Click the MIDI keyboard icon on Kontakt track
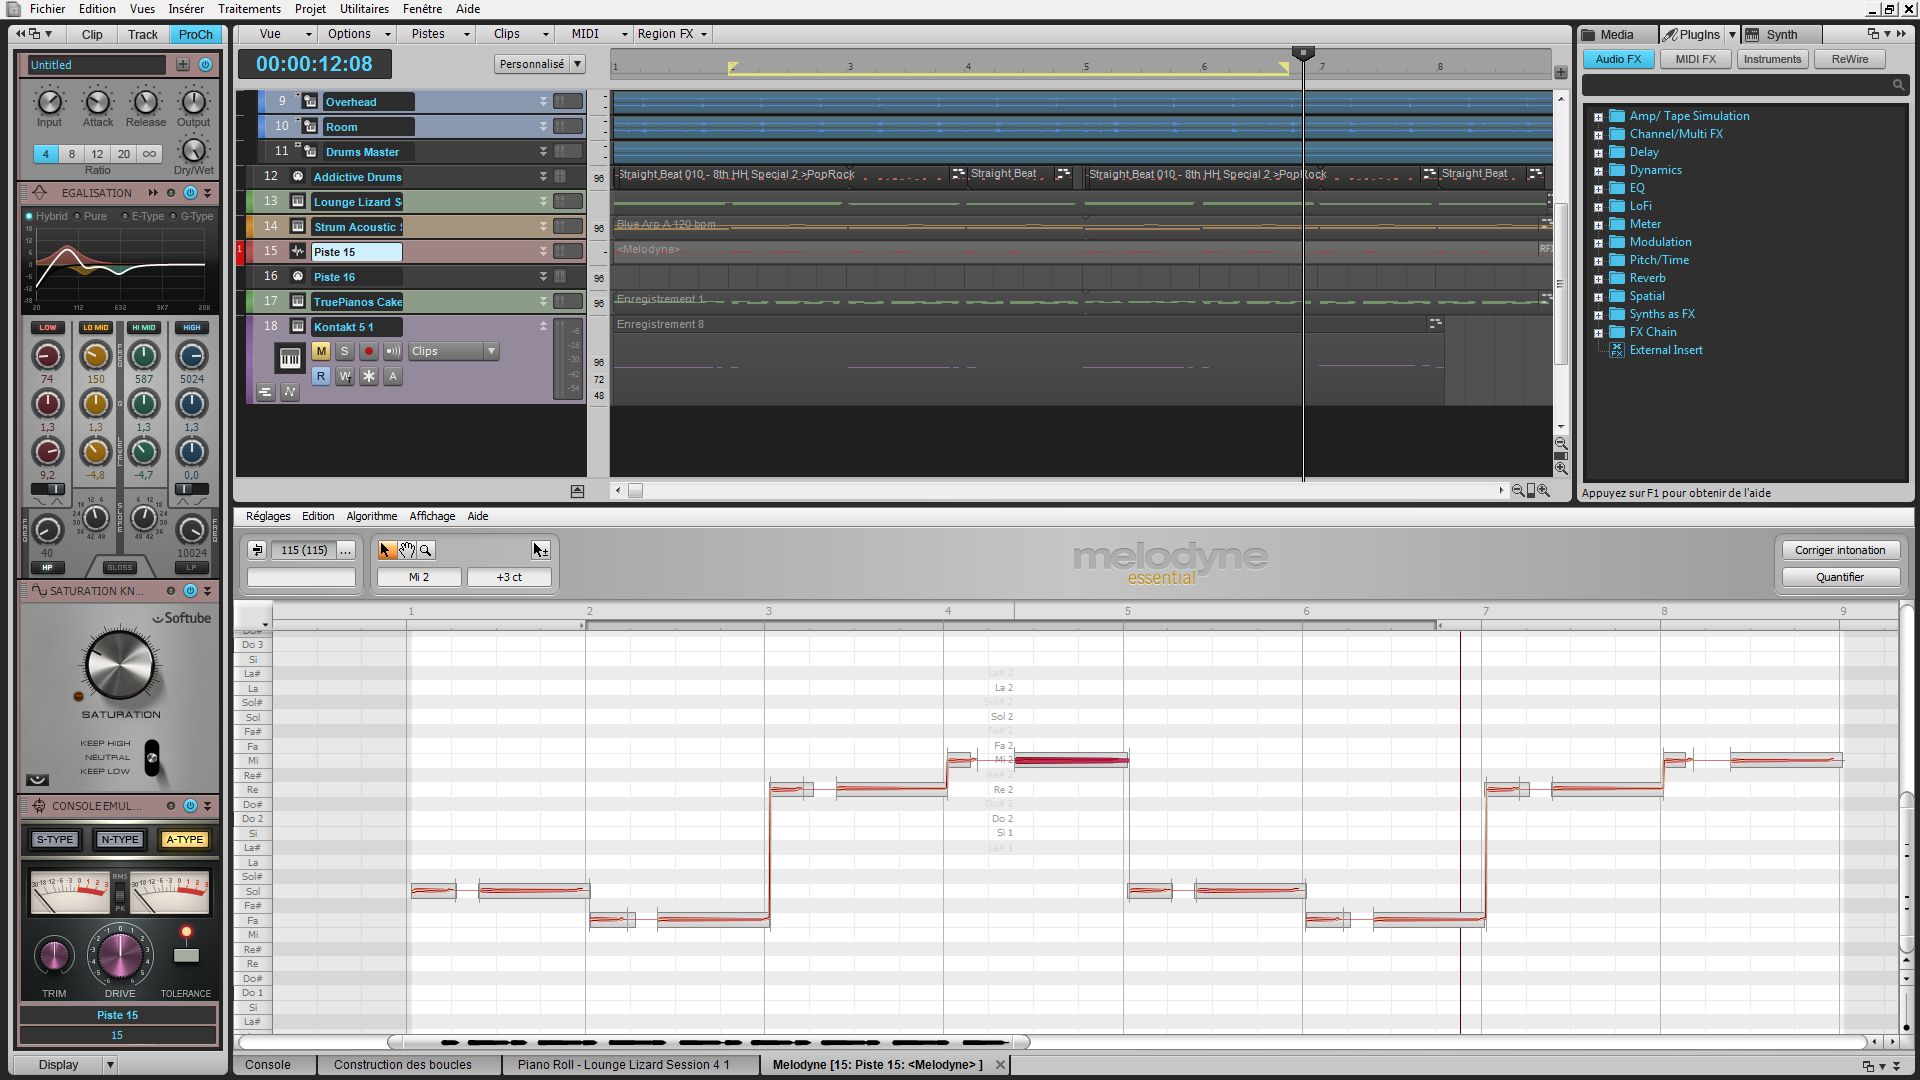 (x=290, y=357)
